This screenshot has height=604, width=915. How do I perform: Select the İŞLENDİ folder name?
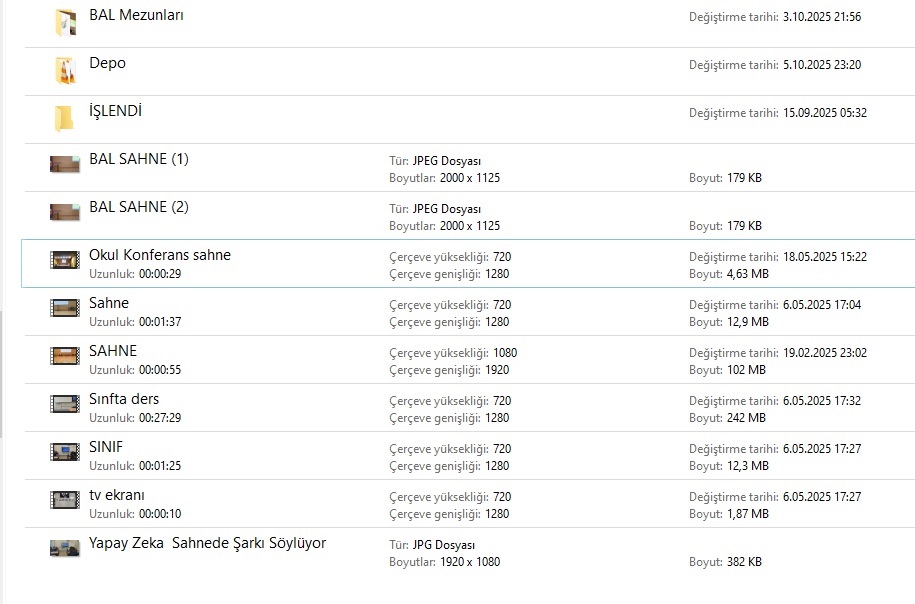point(115,111)
